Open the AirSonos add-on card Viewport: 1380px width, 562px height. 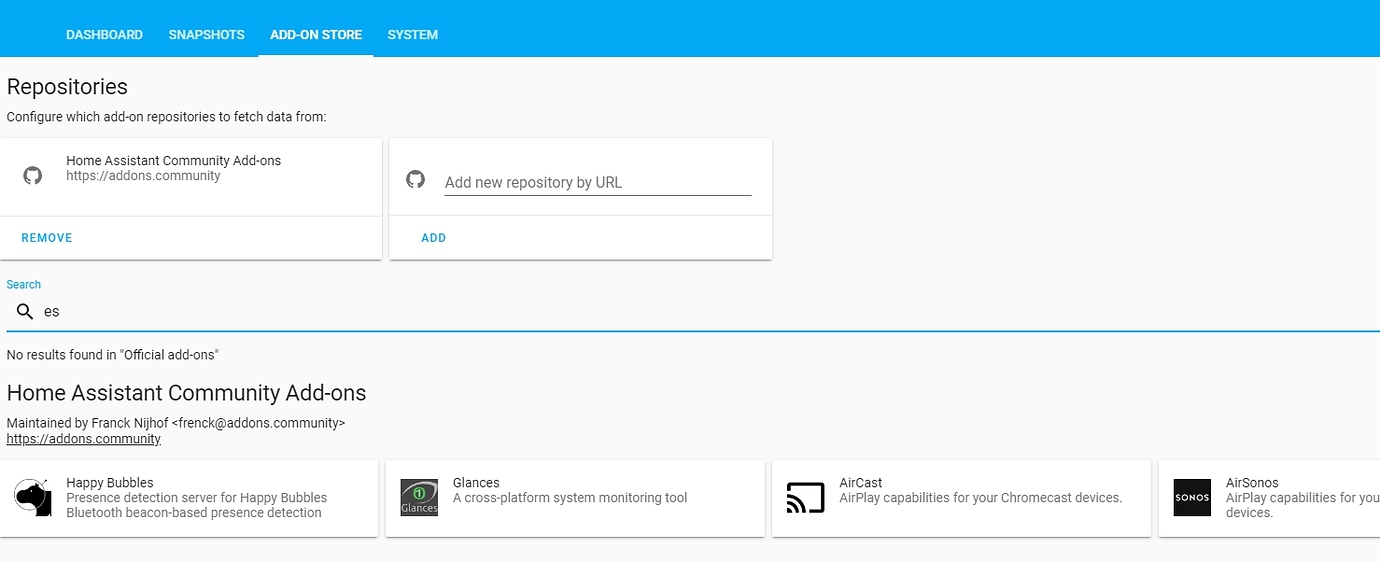coord(1269,498)
